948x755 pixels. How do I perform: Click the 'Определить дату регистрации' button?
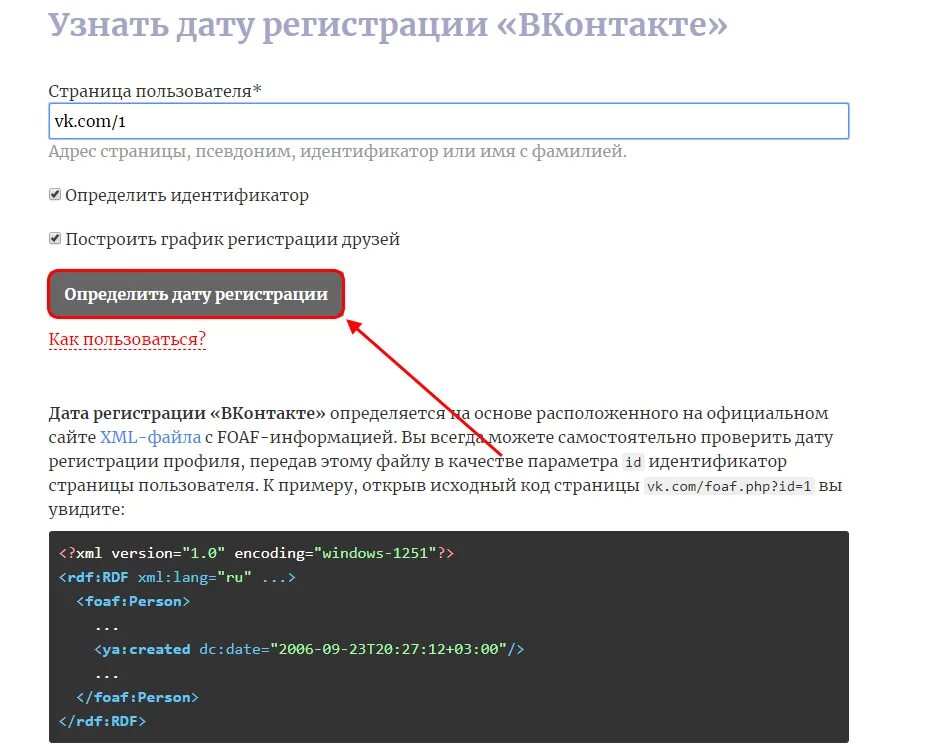[x=196, y=294]
